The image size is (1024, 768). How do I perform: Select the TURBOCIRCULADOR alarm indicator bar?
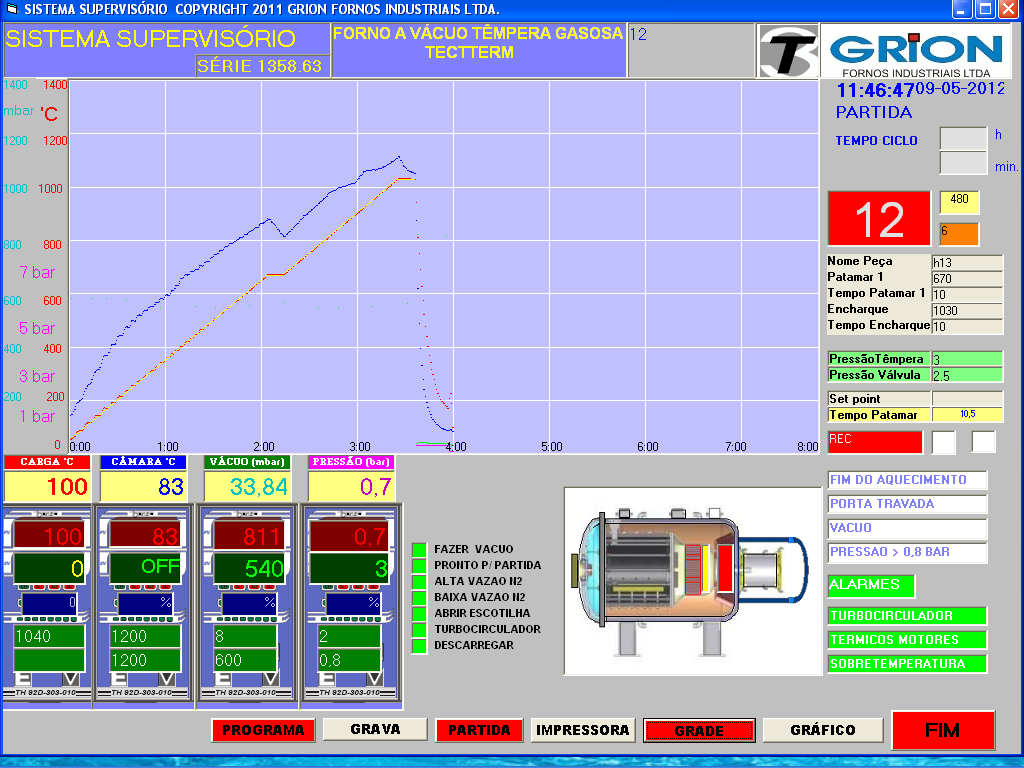point(907,616)
